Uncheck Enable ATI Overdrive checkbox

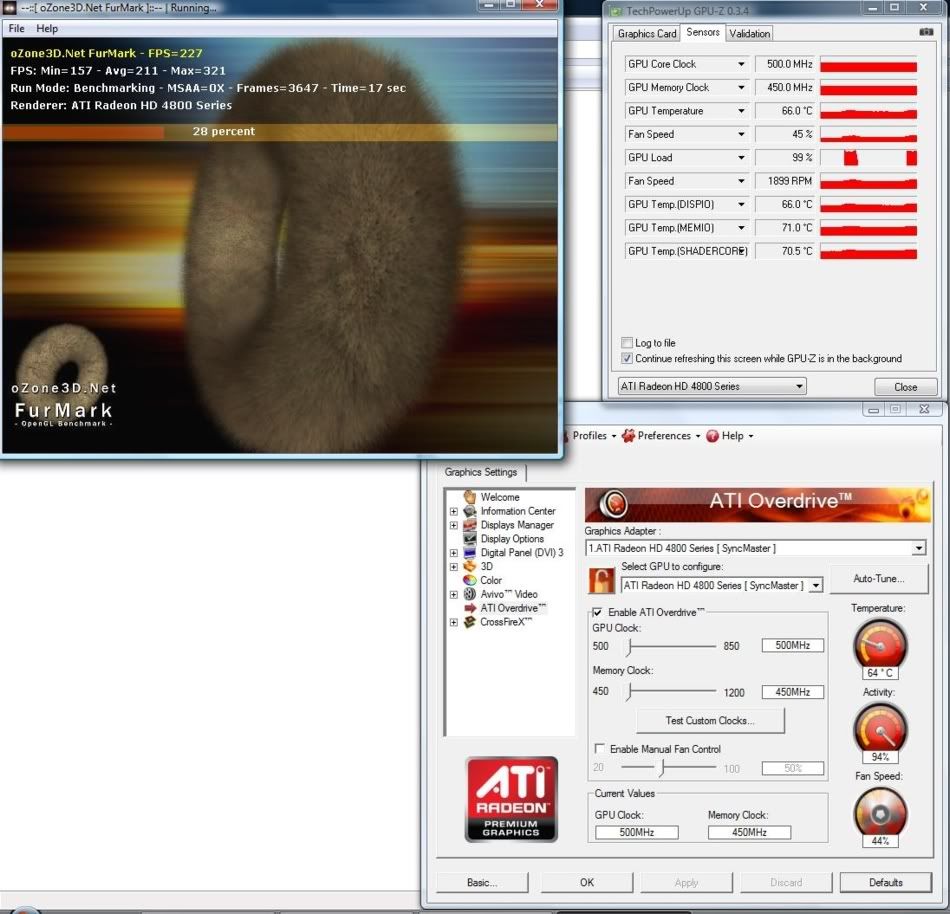(598, 612)
